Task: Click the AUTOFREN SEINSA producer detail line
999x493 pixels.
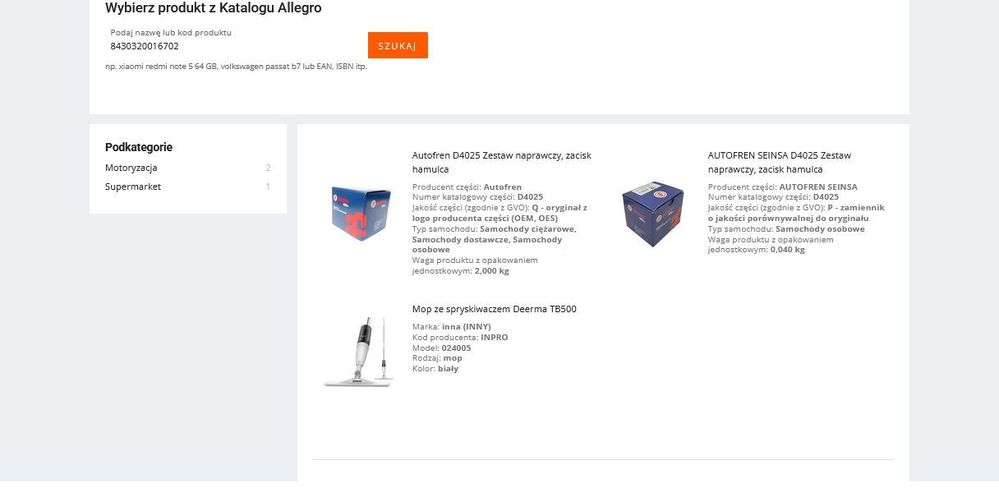Action: point(782,187)
